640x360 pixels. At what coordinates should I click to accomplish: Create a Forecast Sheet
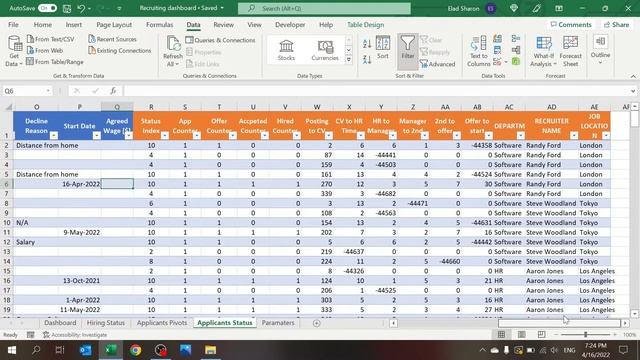570,51
